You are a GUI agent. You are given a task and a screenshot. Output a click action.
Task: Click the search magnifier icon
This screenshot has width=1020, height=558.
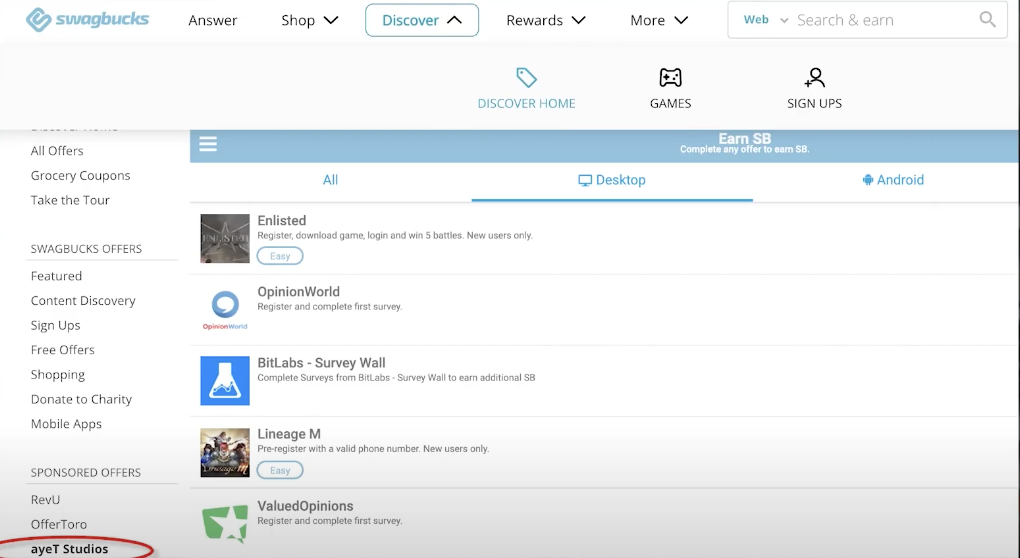987,20
